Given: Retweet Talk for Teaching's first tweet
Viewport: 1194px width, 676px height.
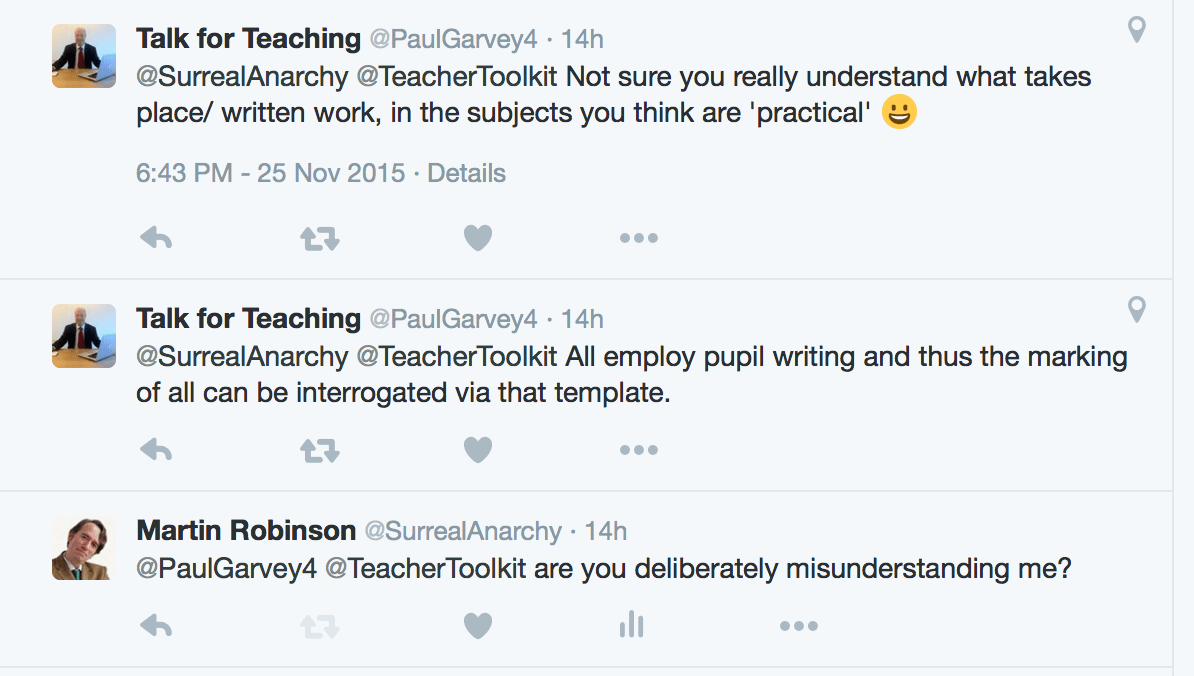Looking at the screenshot, I should click(318, 237).
